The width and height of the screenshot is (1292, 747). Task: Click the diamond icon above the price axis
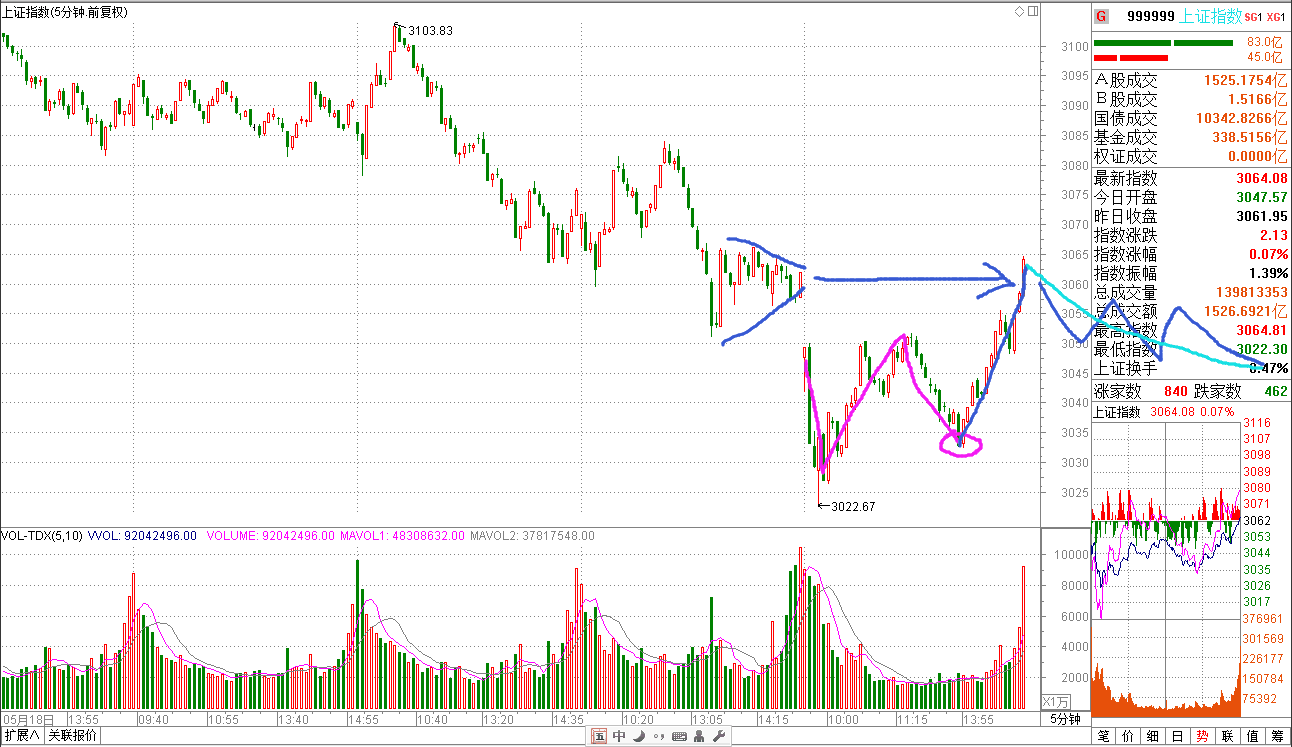1019,12
